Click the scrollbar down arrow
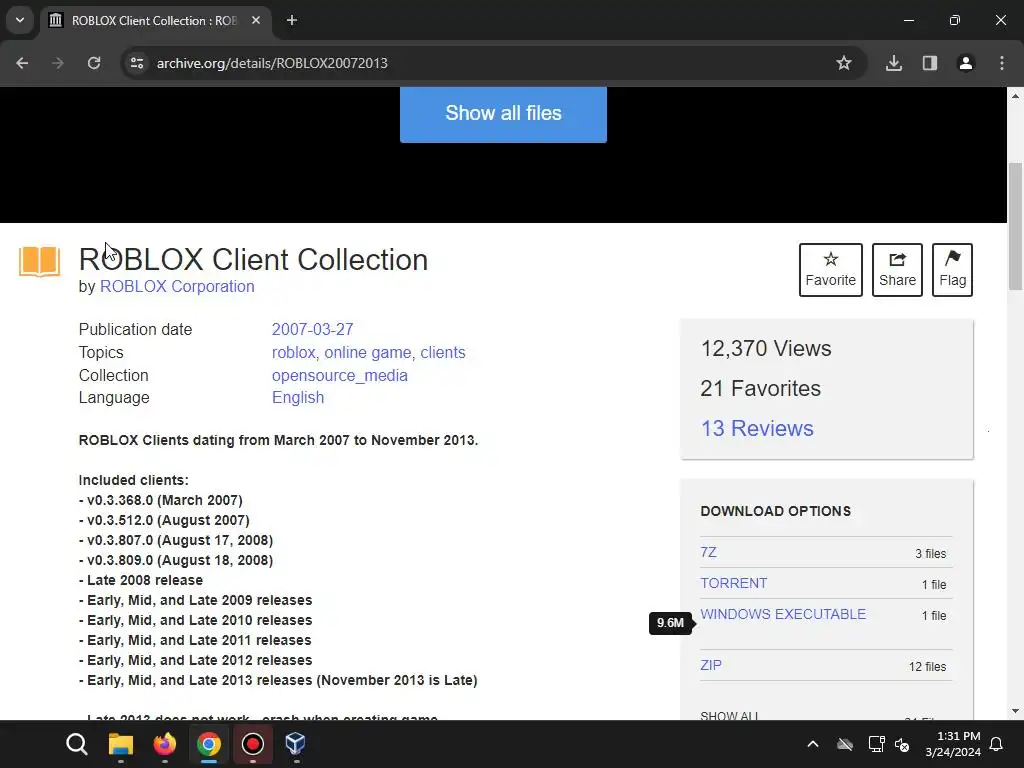Image resolution: width=1024 pixels, height=768 pixels. click(1016, 711)
